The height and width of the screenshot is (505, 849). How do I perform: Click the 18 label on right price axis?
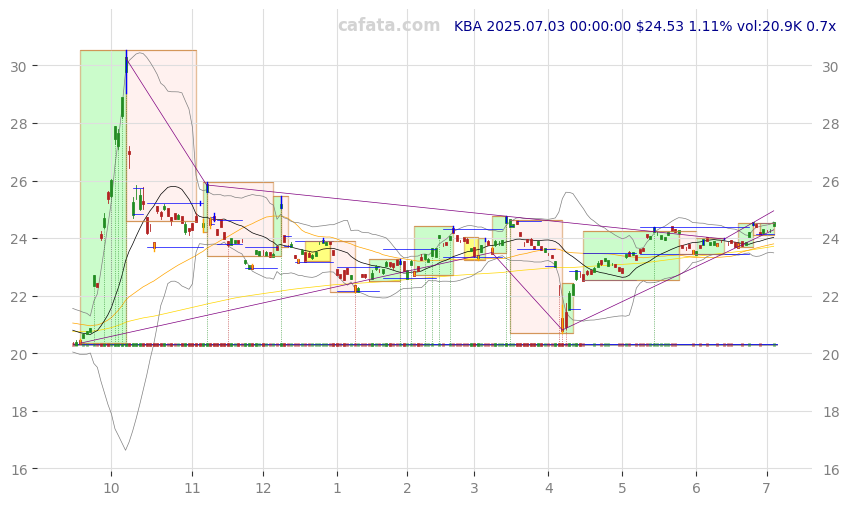point(831,412)
